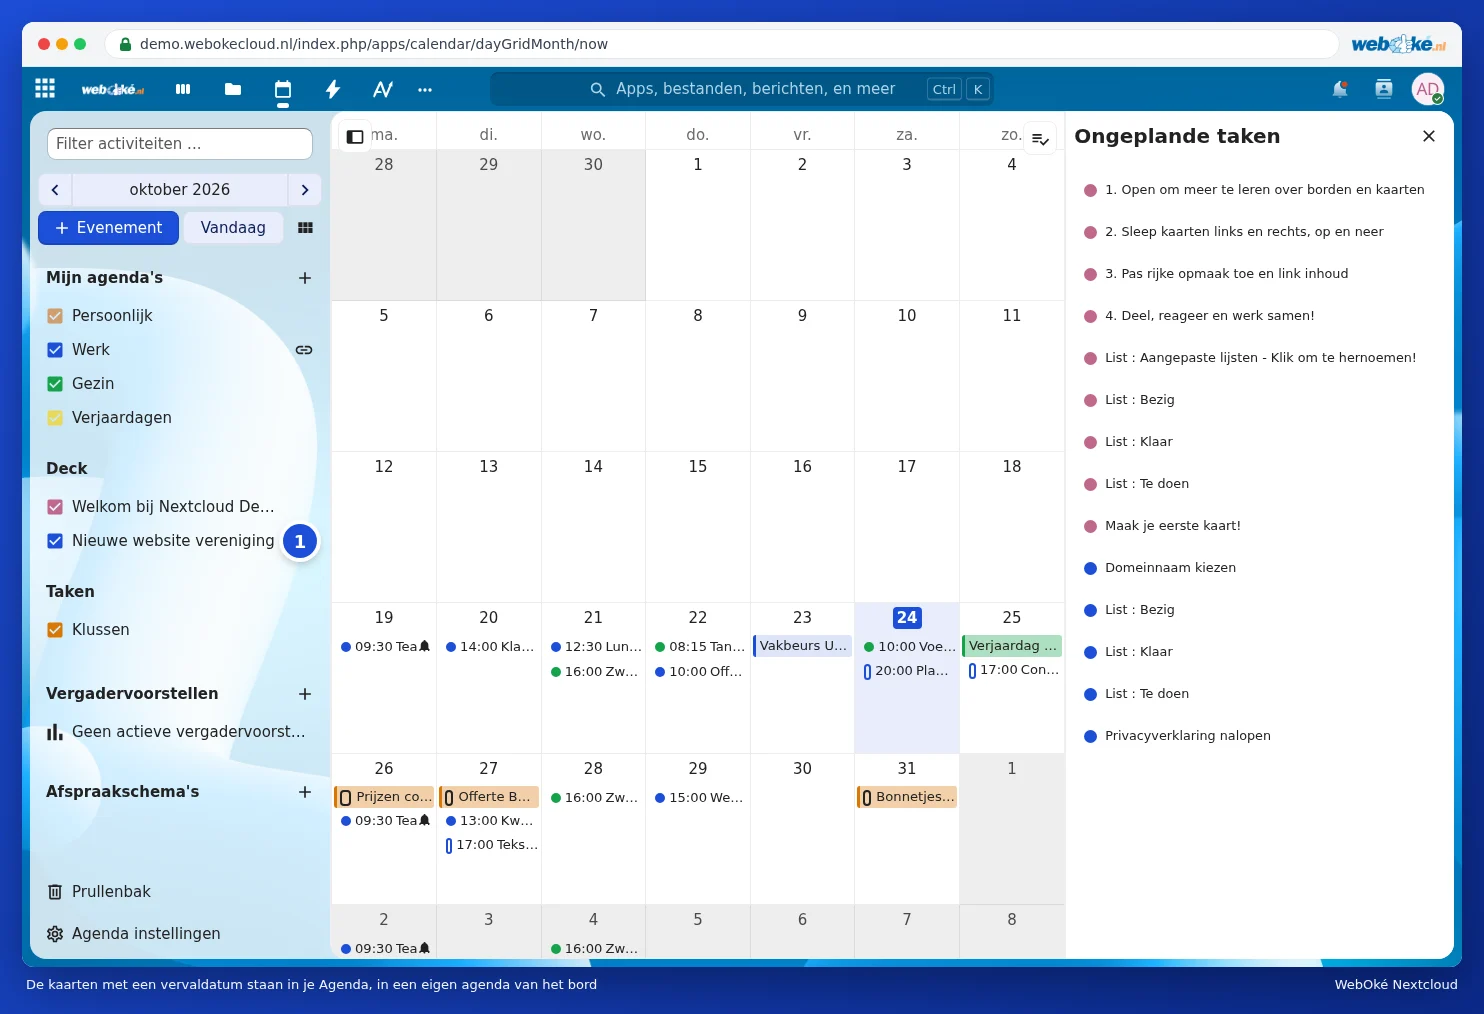
Task: Open the notifications bell
Action: click(x=1340, y=89)
